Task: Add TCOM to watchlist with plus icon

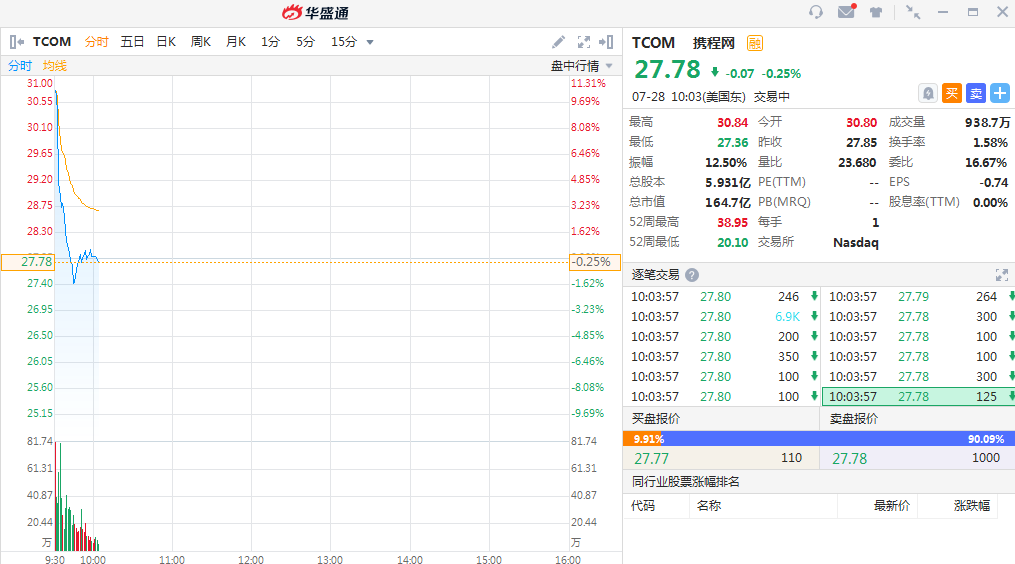Action: (x=1000, y=93)
